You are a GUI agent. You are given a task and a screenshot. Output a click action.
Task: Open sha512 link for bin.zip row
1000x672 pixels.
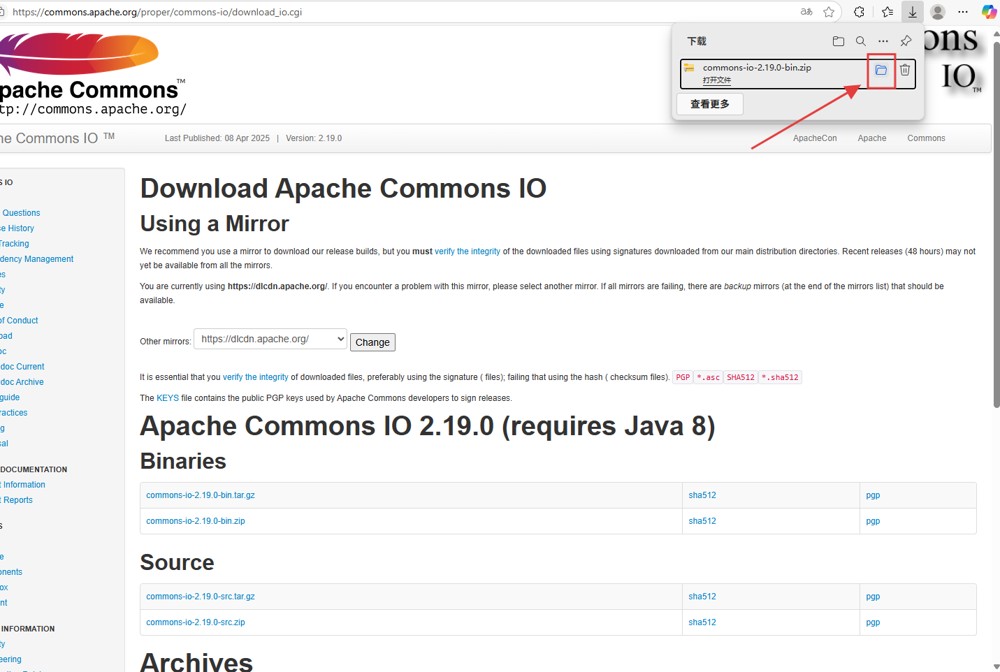pyautogui.click(x=702, y=521)
